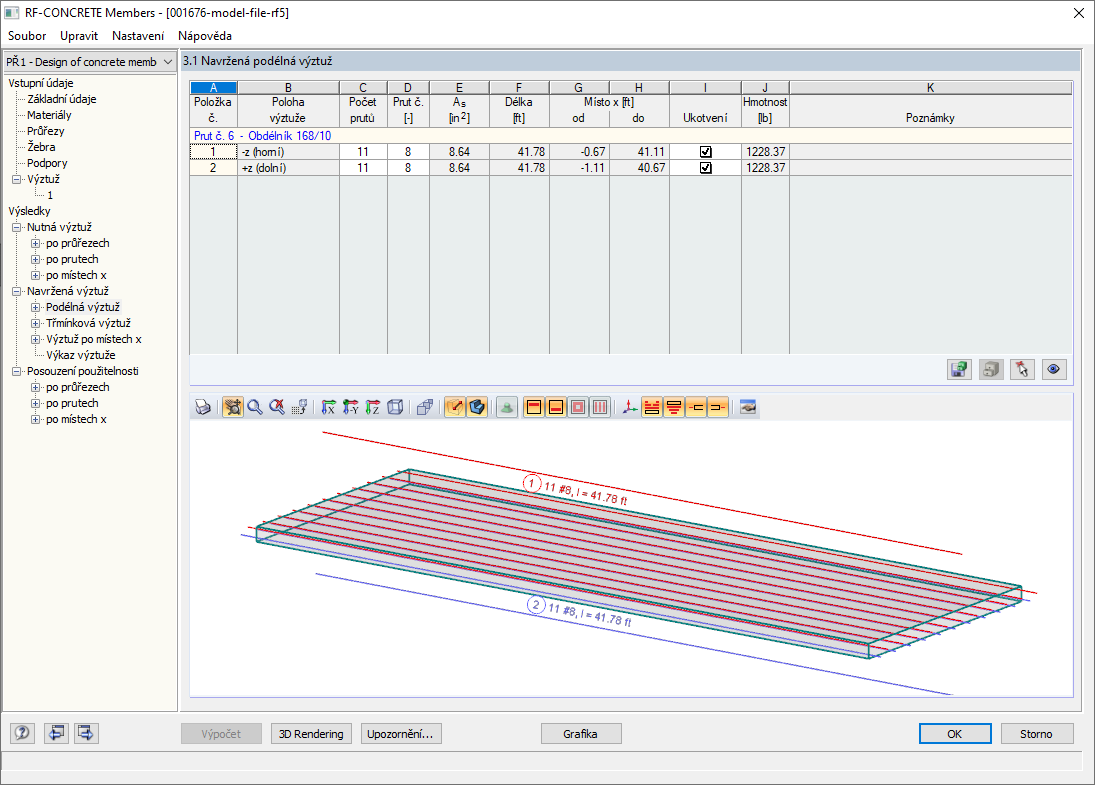The width and height of the screenshot is (1095, 785).
Task: Select the zoom magnifier tool
Action: coord(255,407)
